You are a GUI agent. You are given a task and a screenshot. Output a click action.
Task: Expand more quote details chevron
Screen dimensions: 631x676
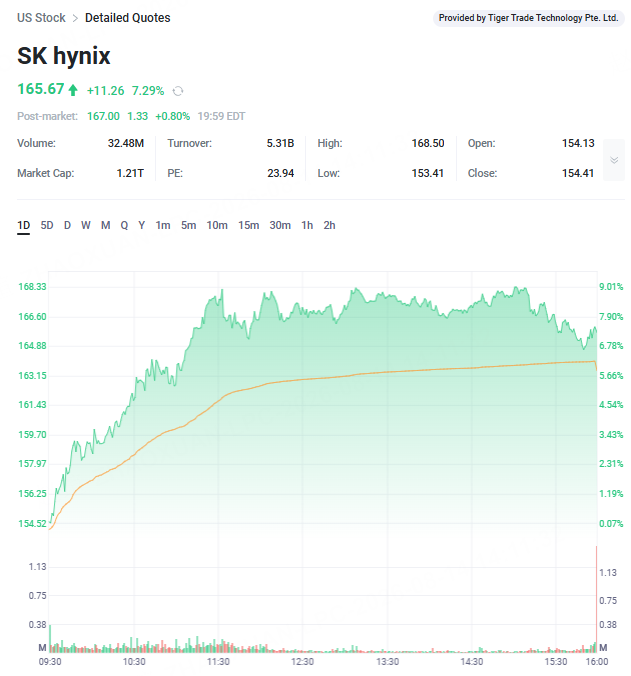pyautogui.click(x=614, y=160)
